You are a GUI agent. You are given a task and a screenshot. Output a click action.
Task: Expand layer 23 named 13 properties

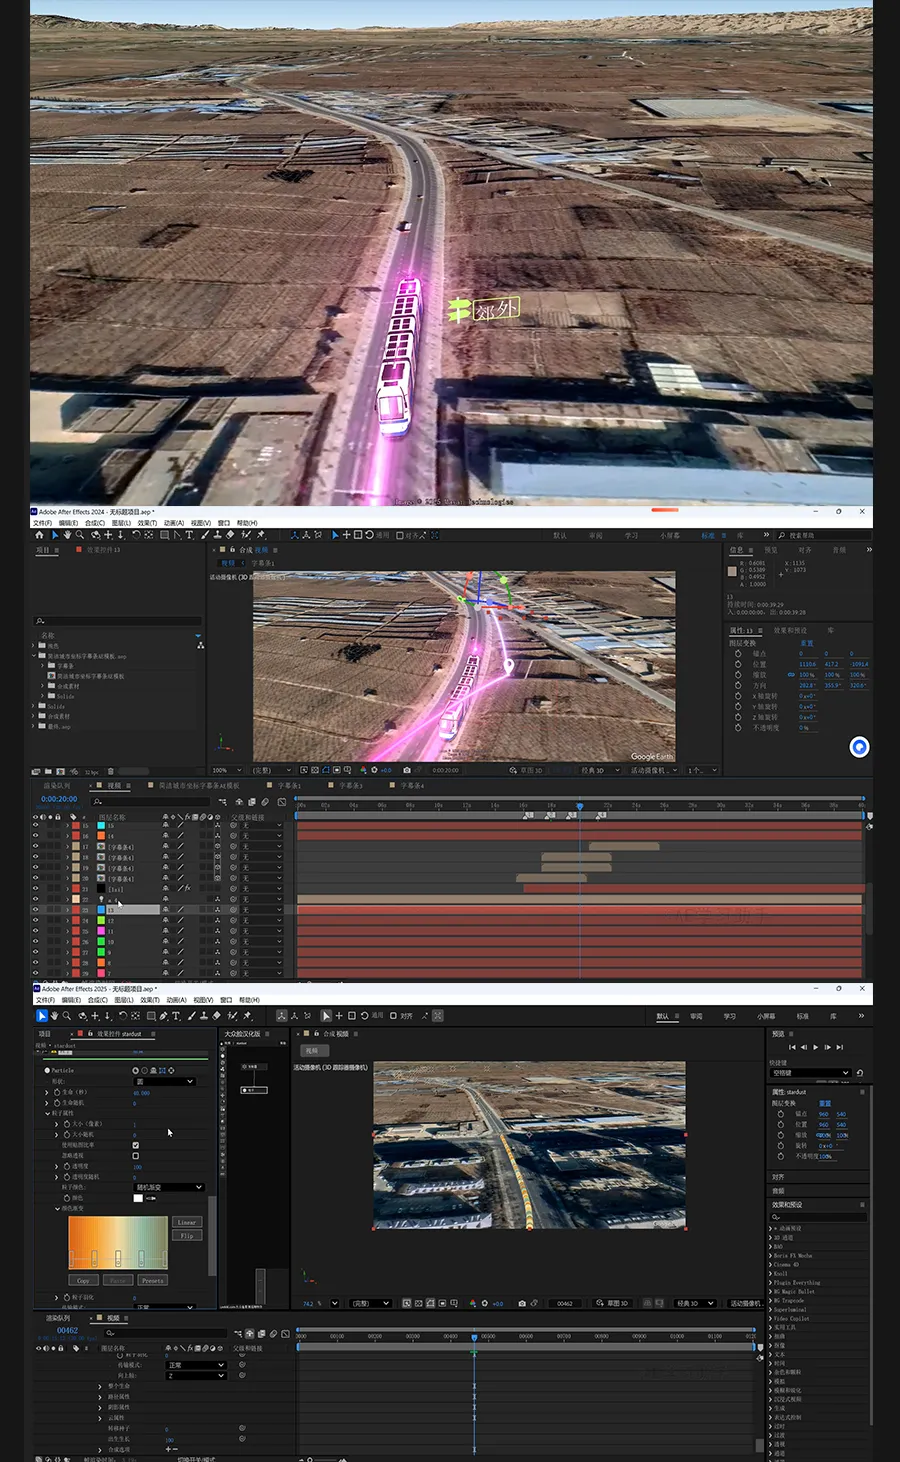68,910
